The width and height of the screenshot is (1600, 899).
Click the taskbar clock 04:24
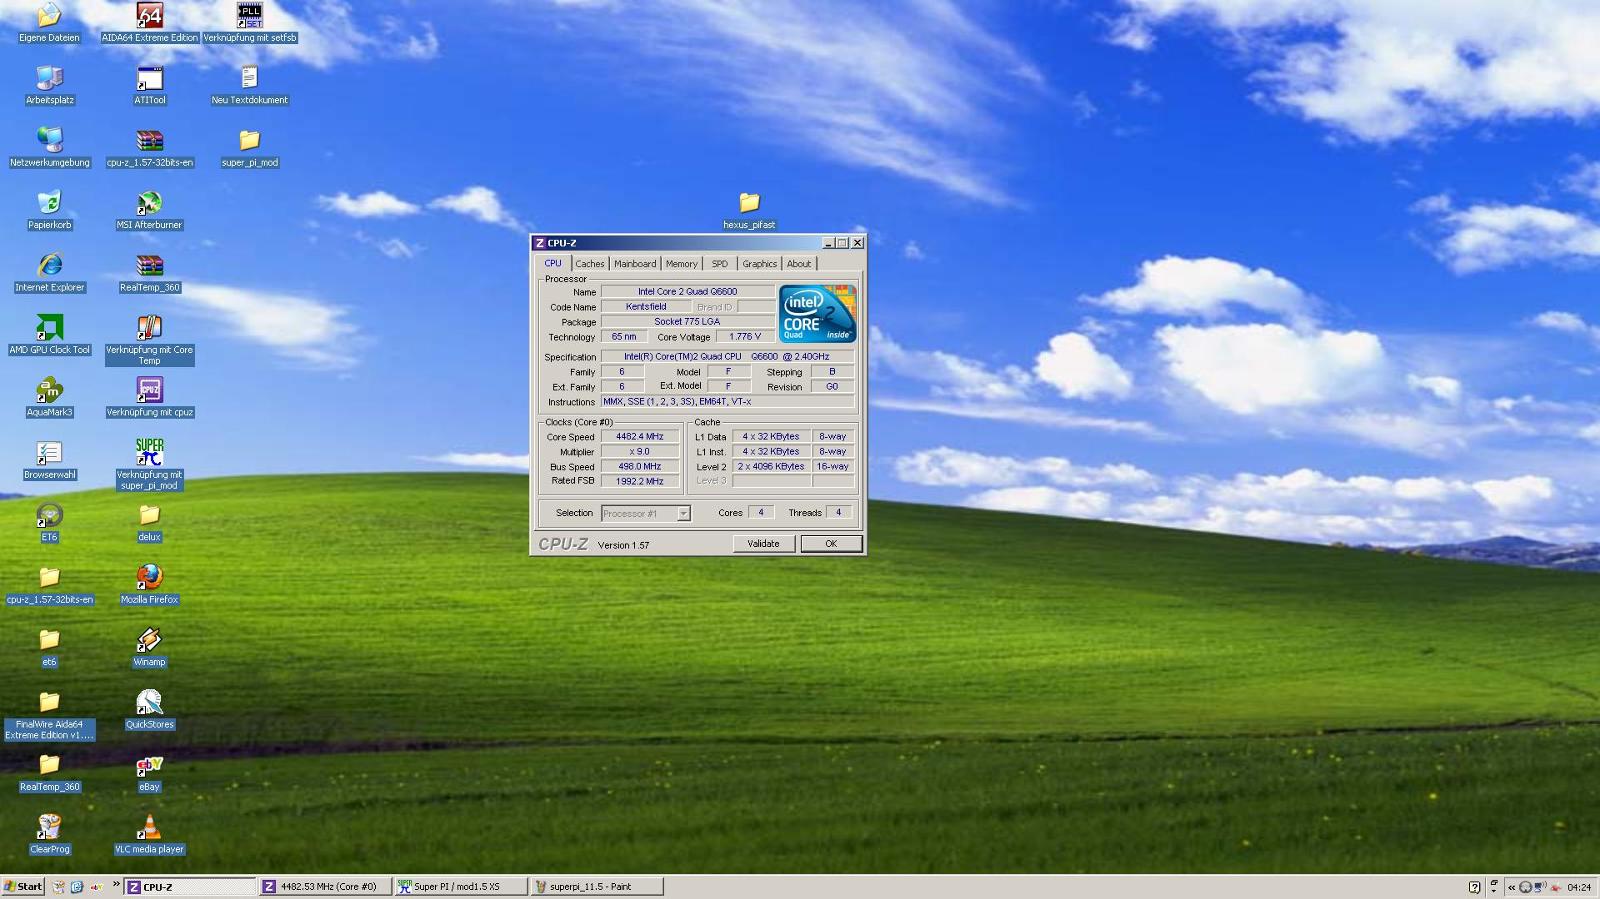pyautogui.click(x=1579, y=887)
